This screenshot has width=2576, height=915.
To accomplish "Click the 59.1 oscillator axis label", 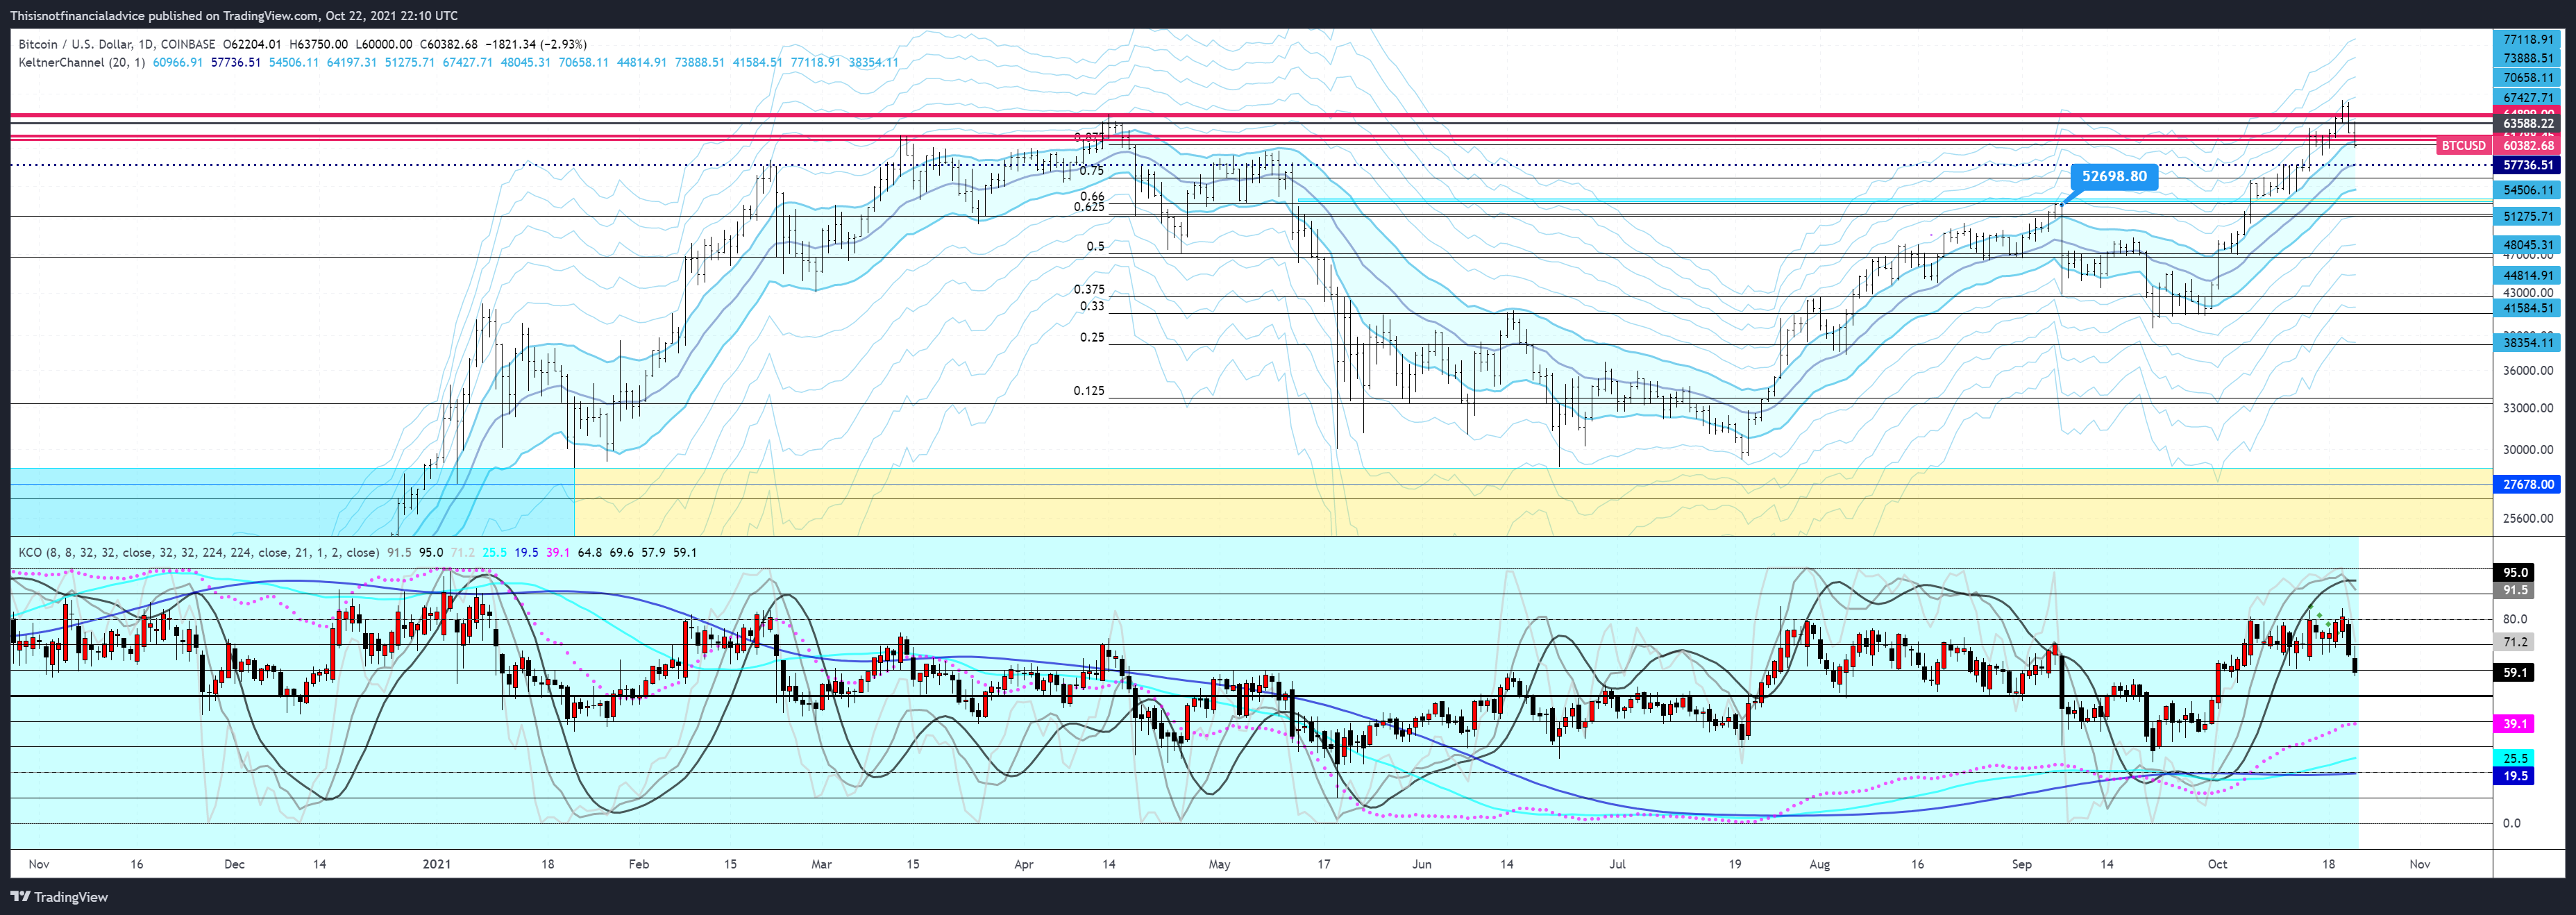I will pyautogui.click(x=2514, y=673).
